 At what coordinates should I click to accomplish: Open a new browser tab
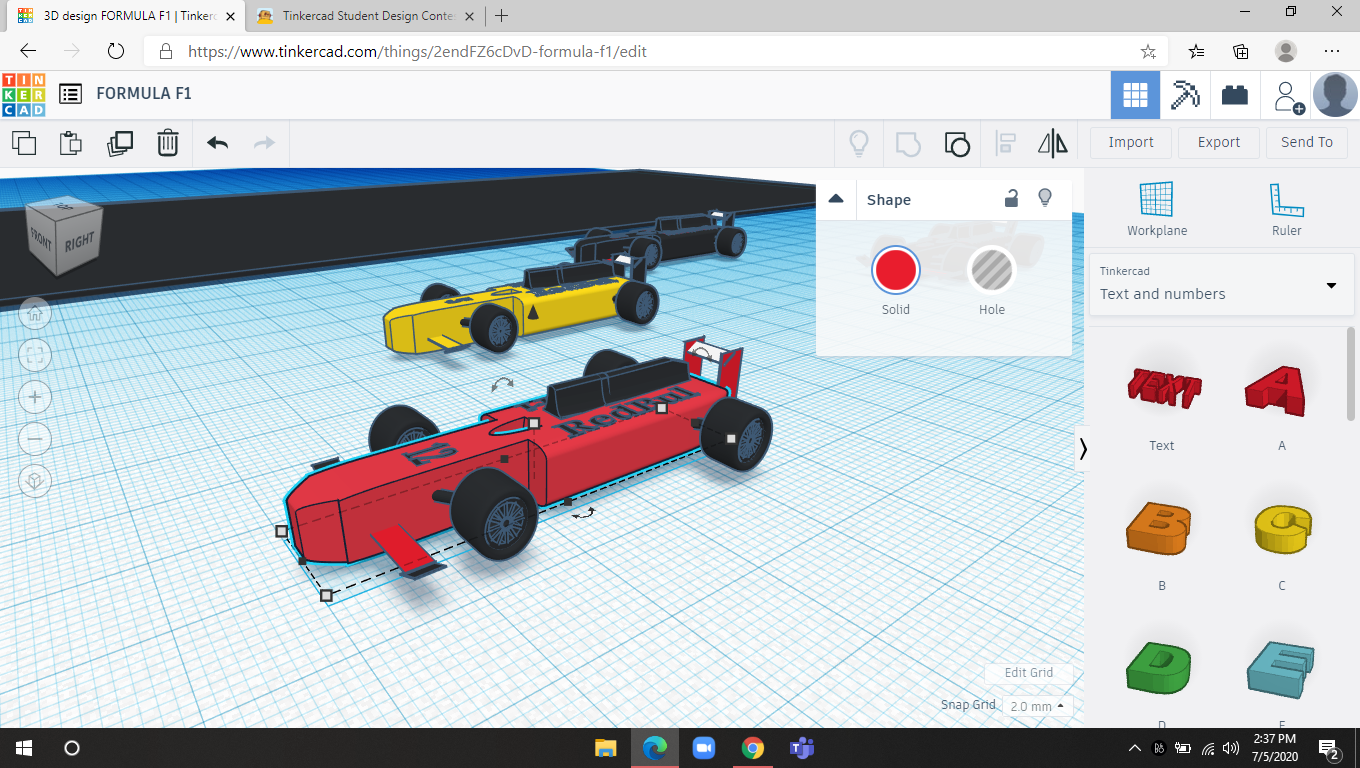pyautogui.click(x=501, y=16)
